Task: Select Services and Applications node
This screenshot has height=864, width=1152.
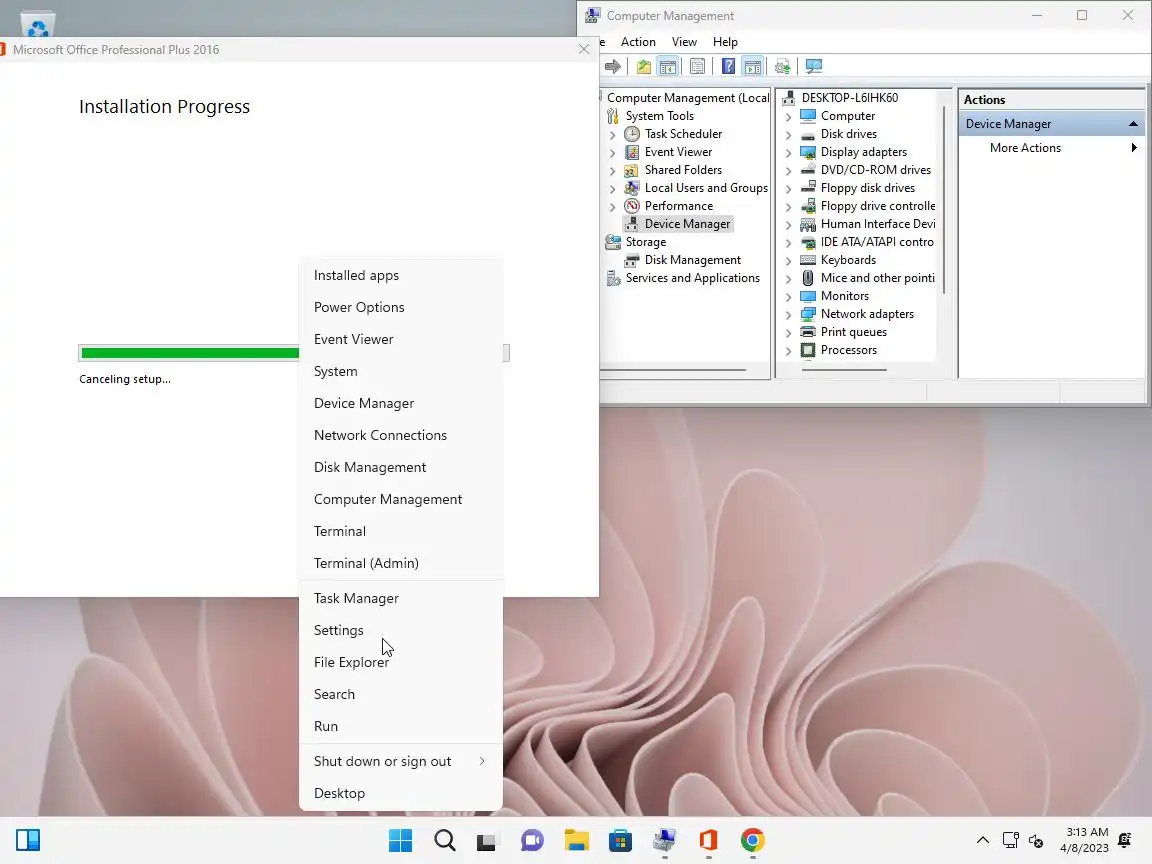Action: click(x=693, y=278)
